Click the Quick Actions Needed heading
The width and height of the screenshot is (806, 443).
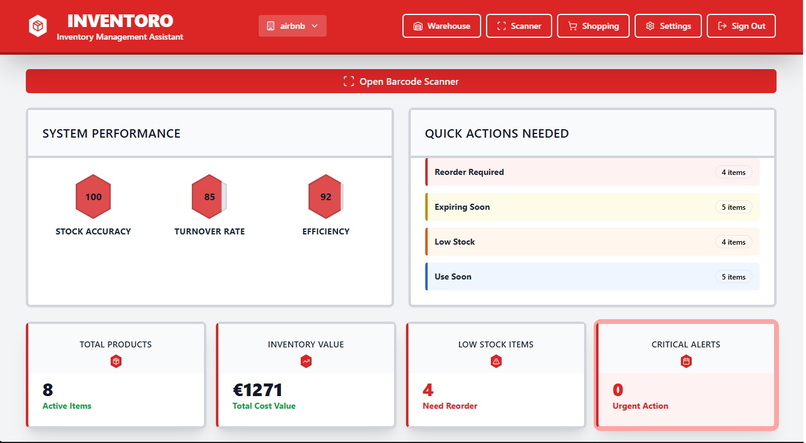click(x=497, y=134)
